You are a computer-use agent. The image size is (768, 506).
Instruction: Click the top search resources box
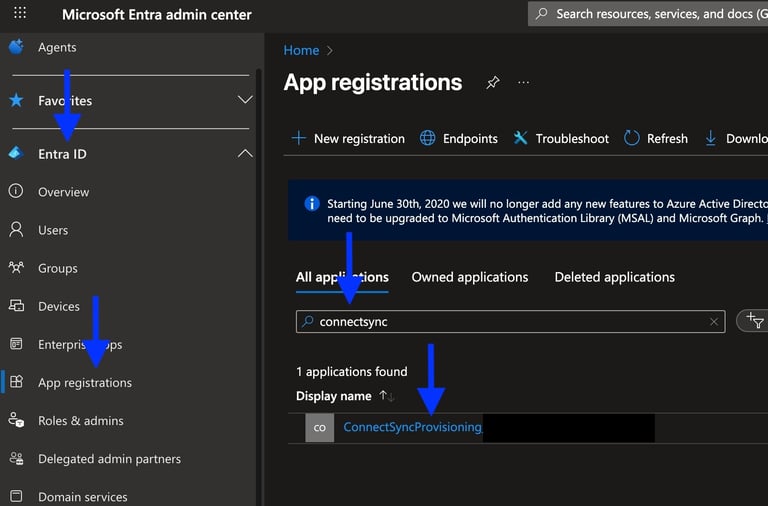[648, 14]
